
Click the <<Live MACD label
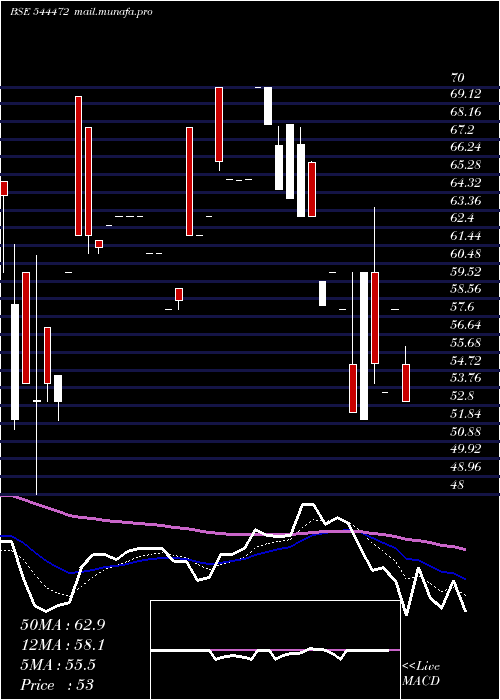(x=421, y=673)
